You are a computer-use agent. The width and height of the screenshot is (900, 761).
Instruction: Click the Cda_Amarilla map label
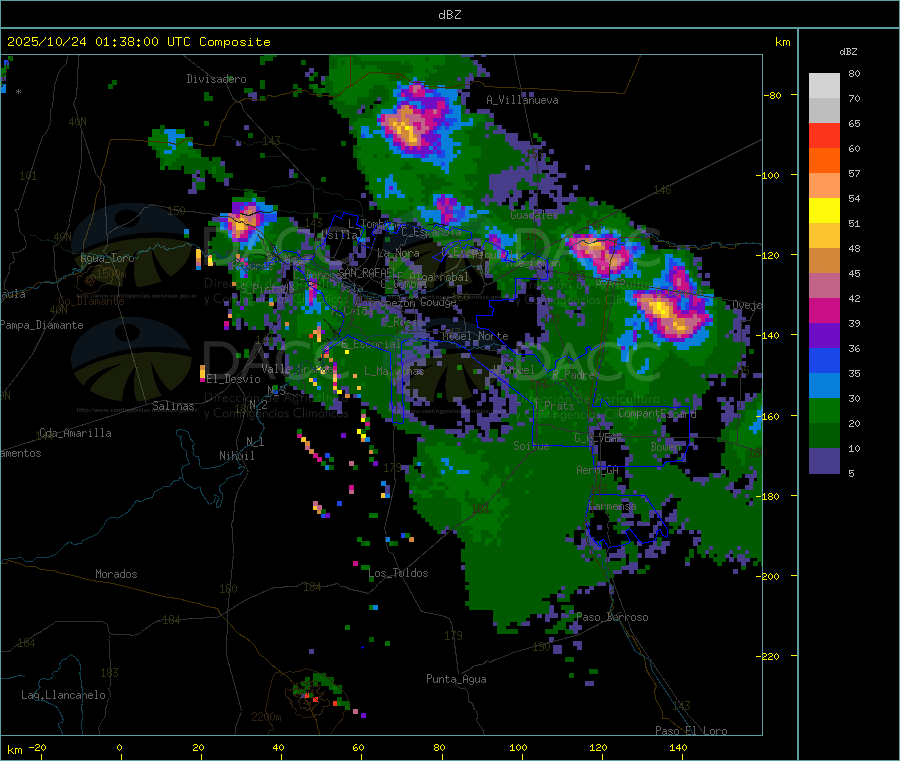[75, 433]
